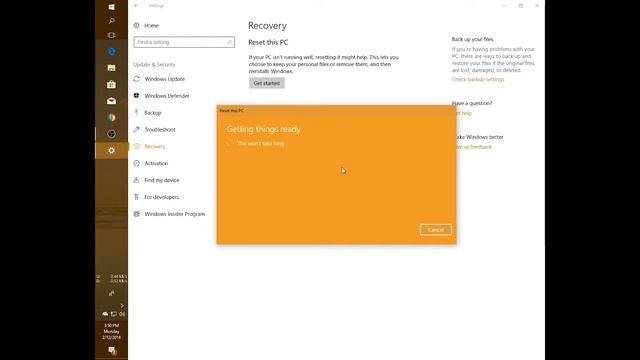Open Check backup settings link
The image size is (640, 360).
pos(478,79)
